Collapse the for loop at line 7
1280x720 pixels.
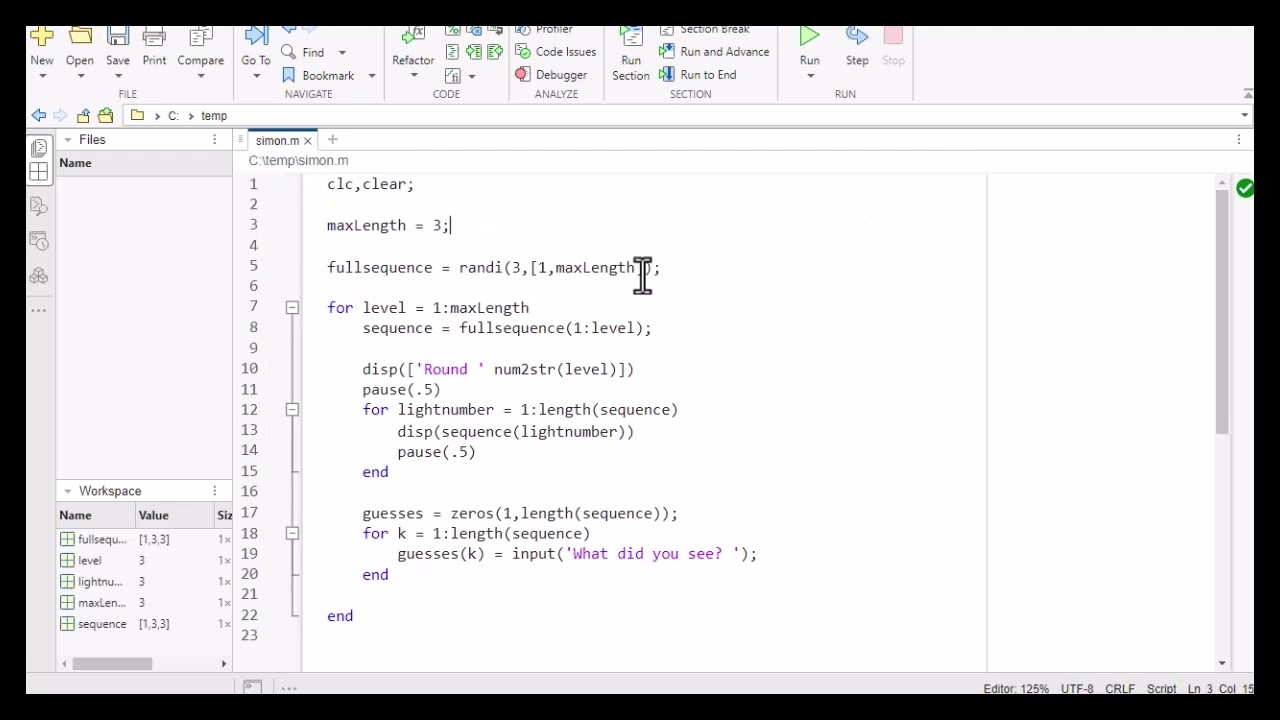292,308
